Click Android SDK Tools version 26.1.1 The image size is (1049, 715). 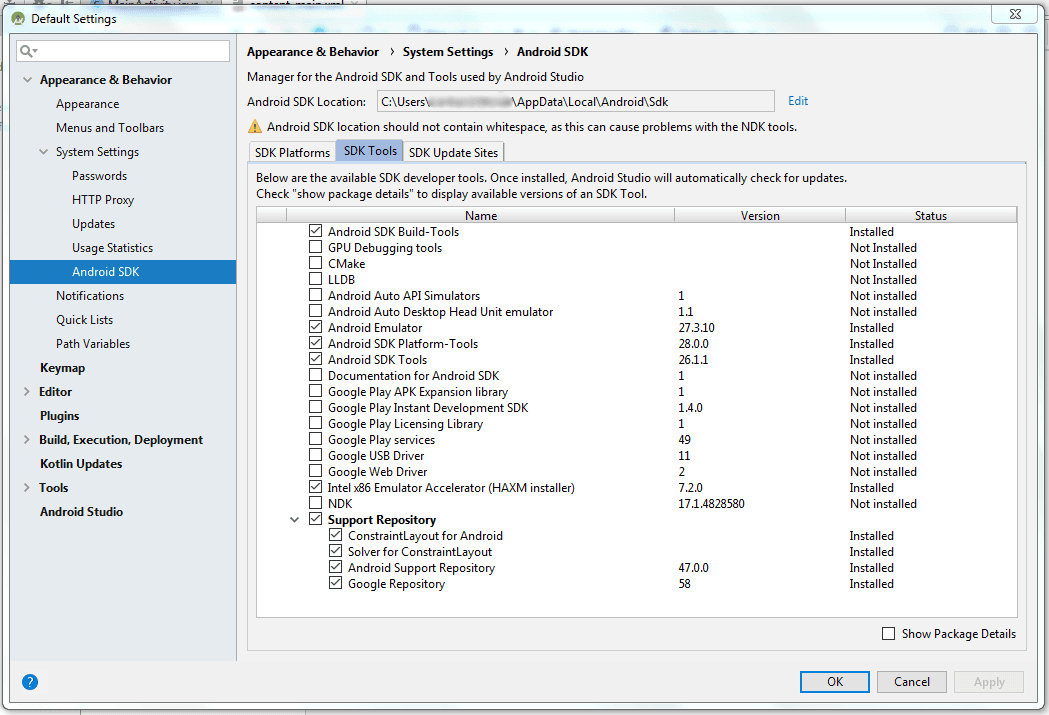pos(693,360)
